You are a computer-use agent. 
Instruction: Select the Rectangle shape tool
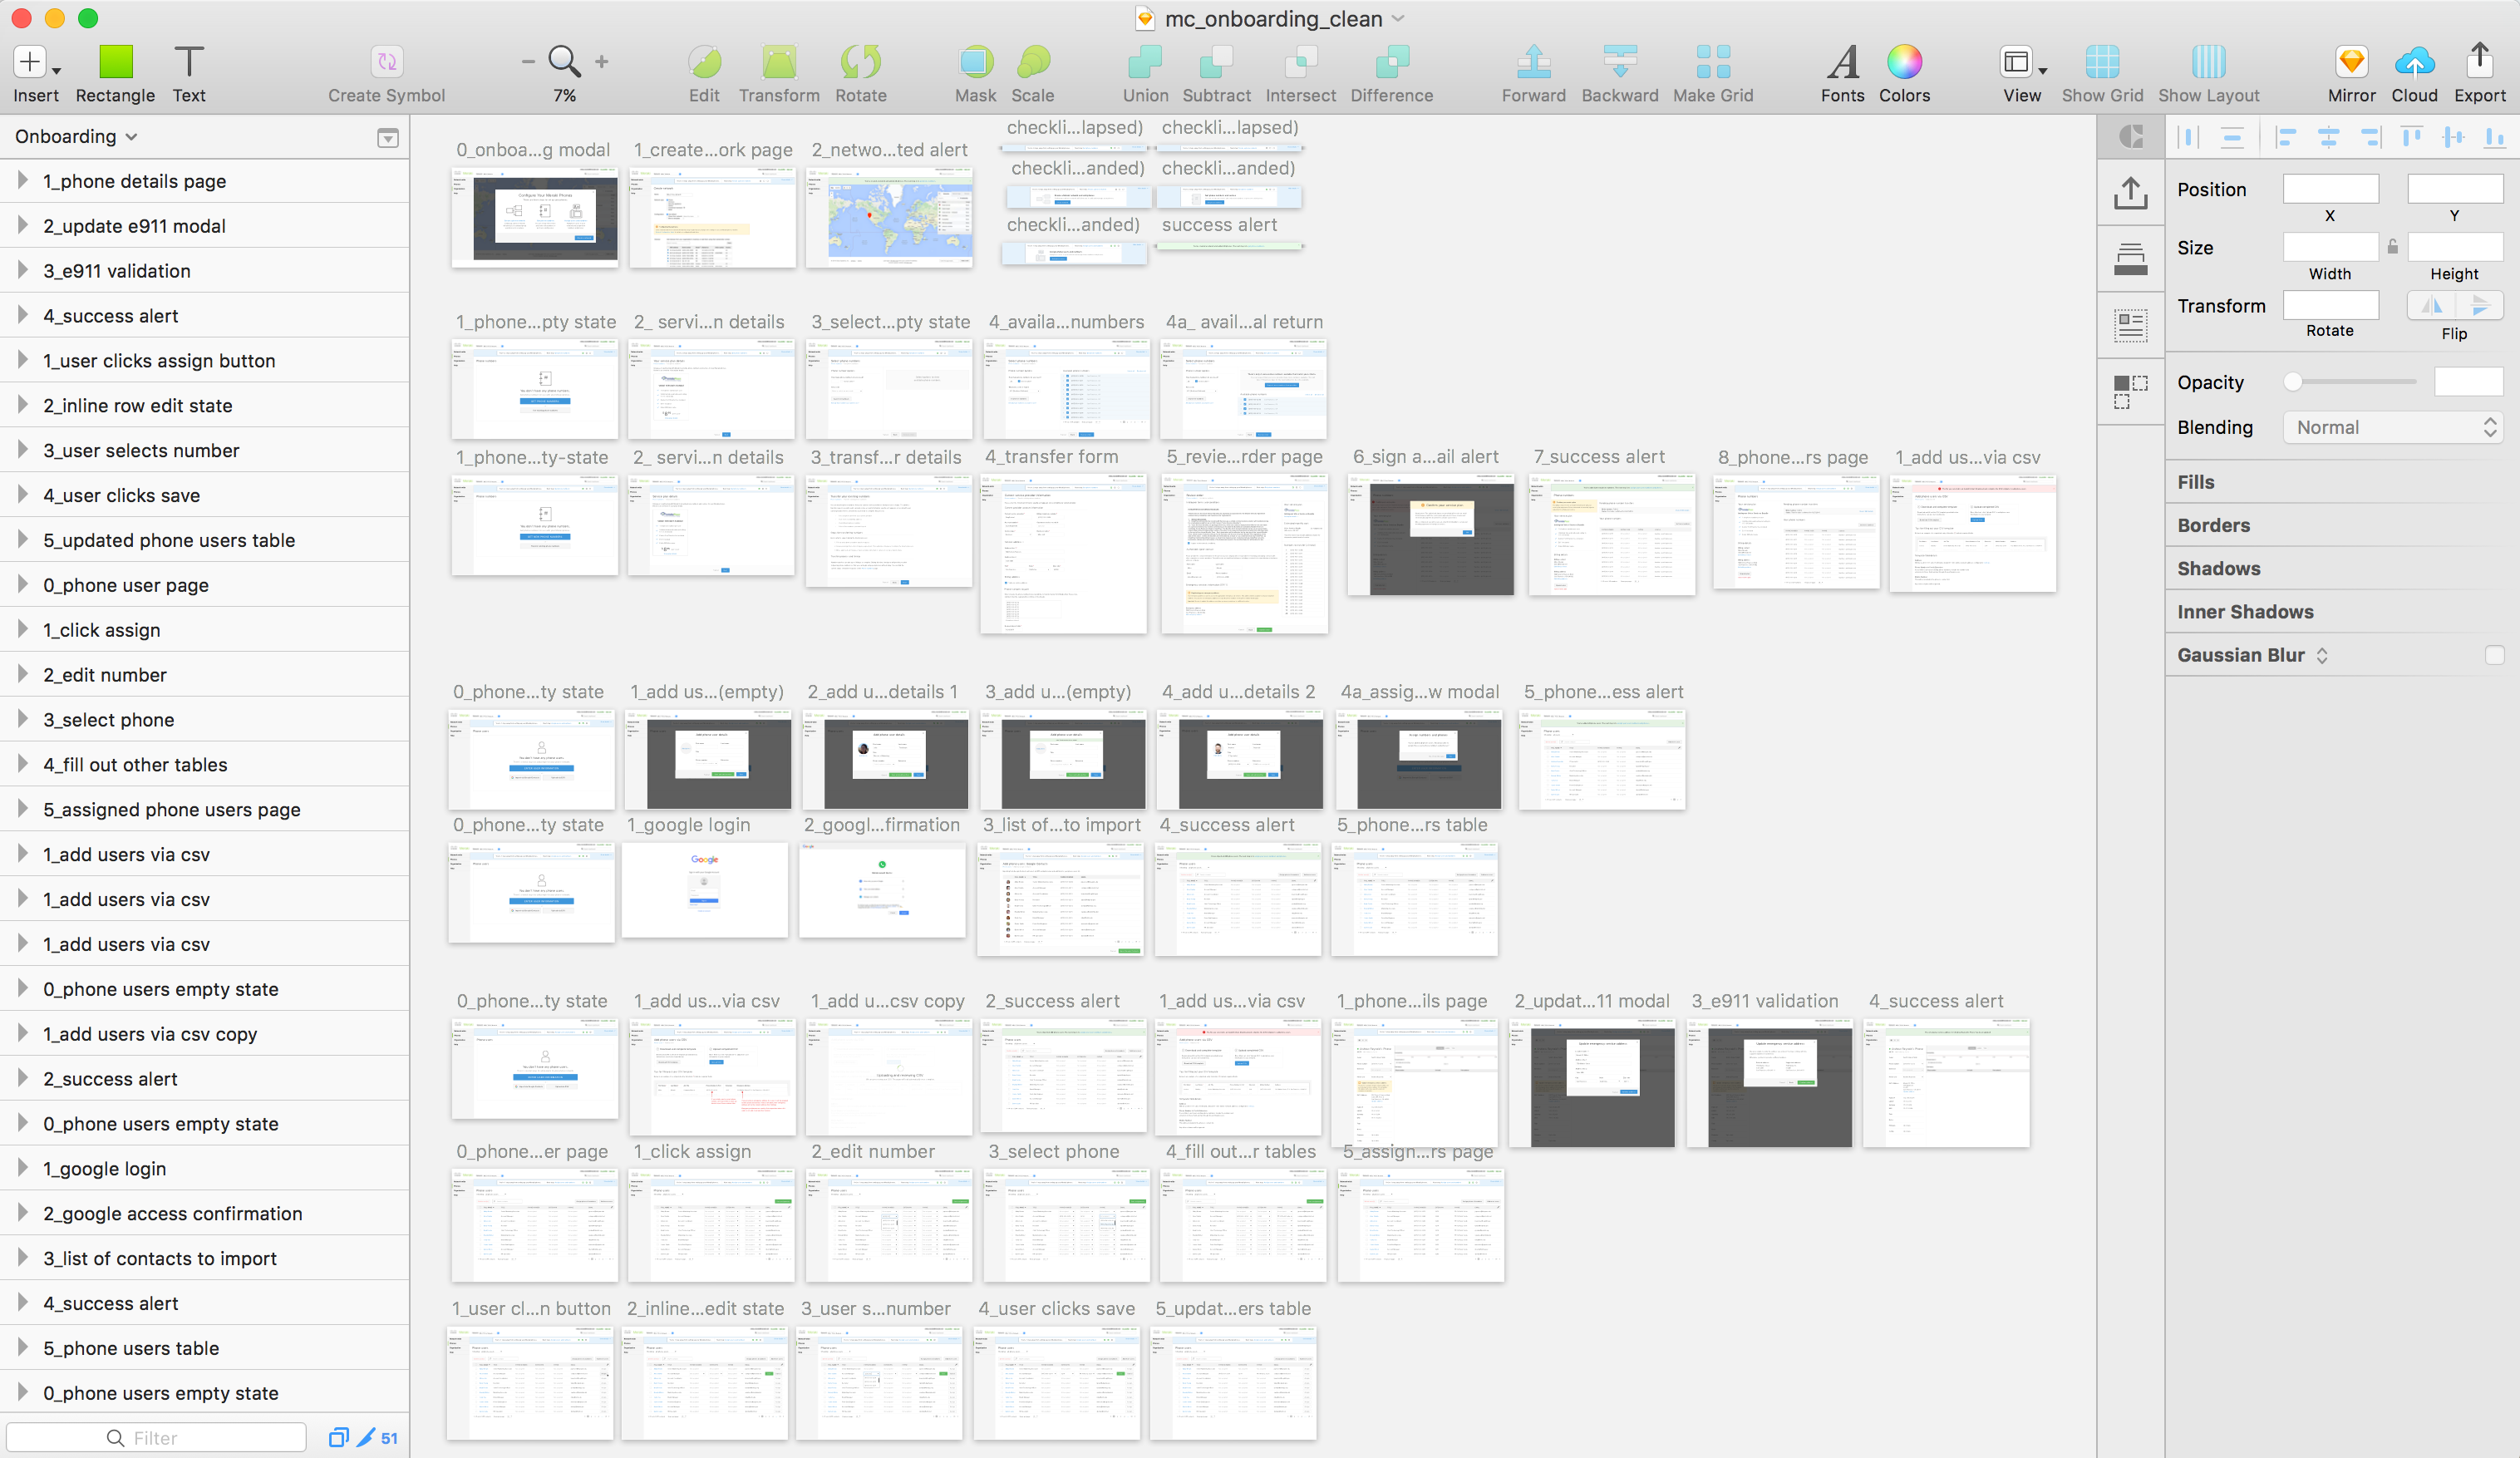click(115, 62)
